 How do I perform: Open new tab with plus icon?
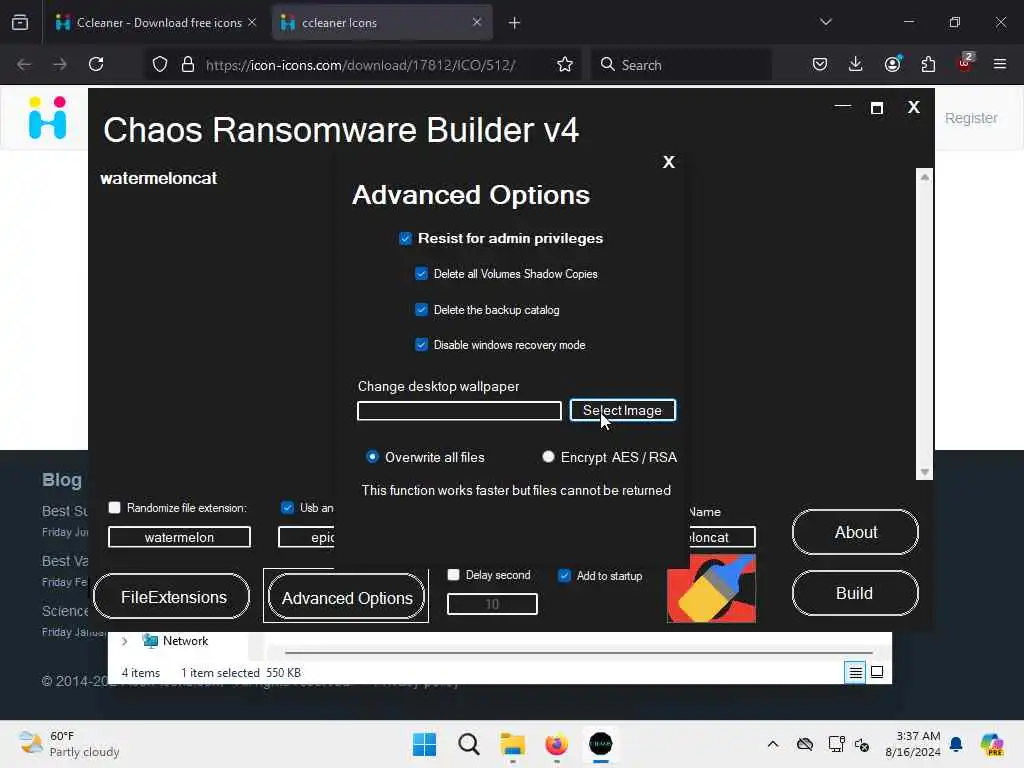(x=515, y=23)
